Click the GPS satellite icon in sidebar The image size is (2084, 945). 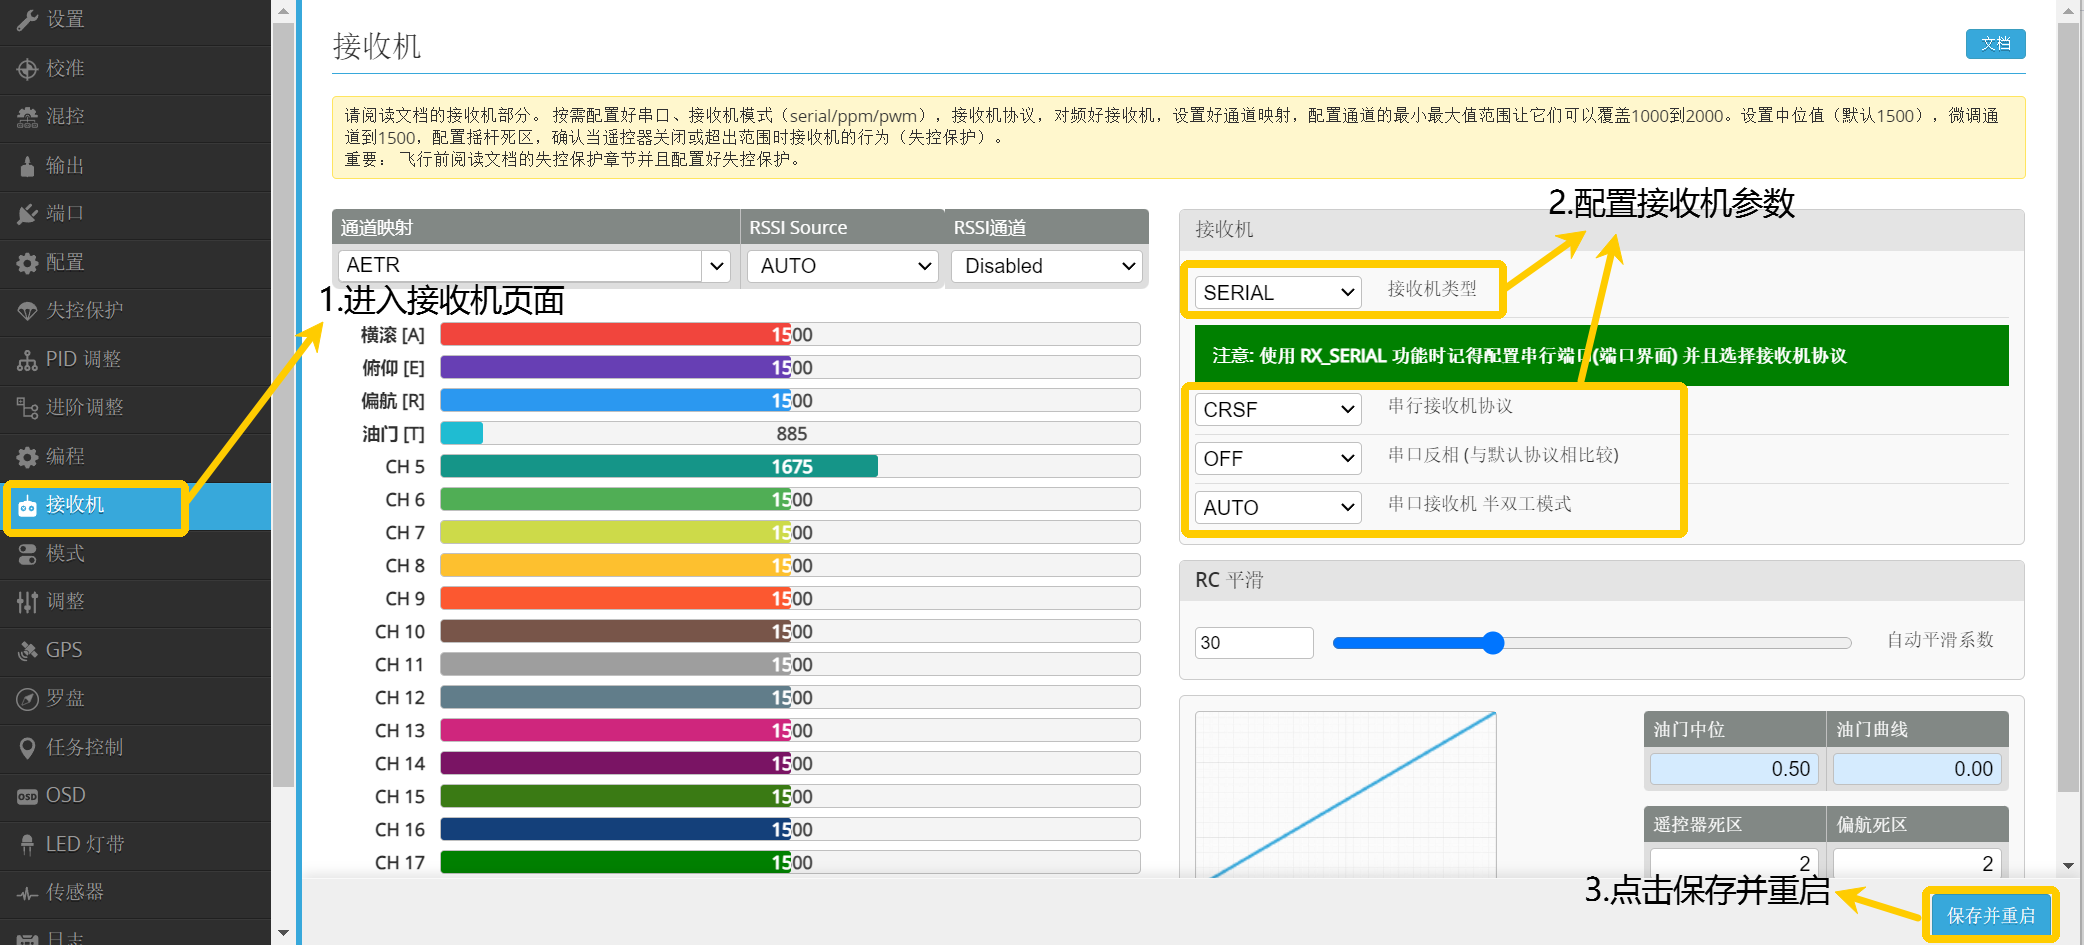point(27,651)
